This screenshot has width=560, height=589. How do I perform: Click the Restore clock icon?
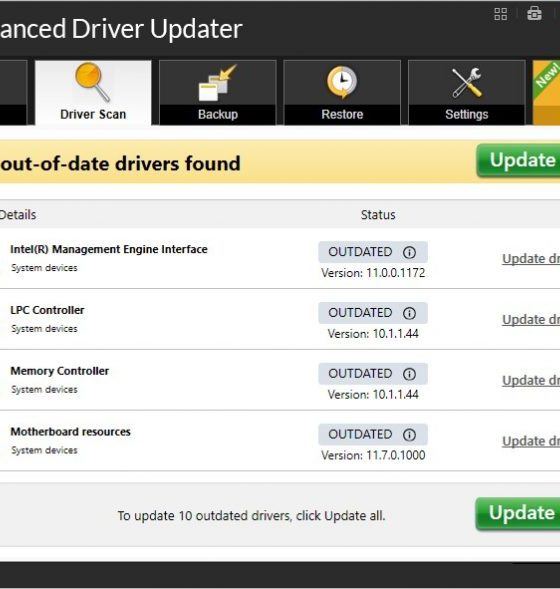tap(342, 82)
